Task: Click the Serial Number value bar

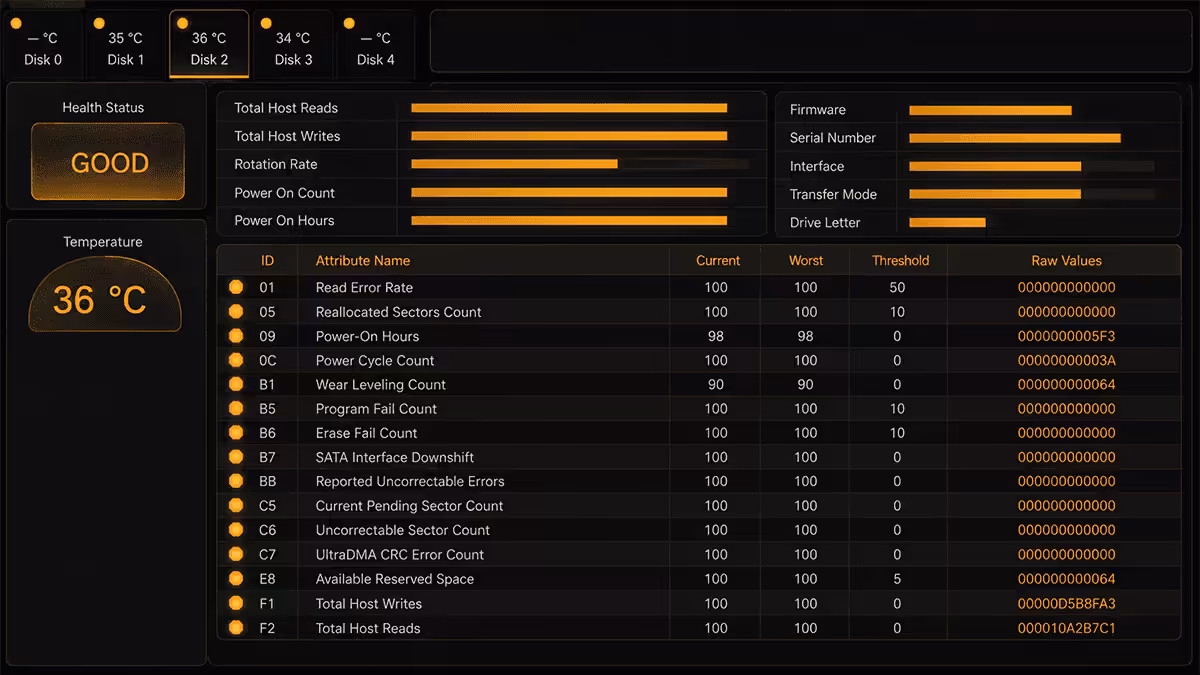Action: (x=1015, y=138)
